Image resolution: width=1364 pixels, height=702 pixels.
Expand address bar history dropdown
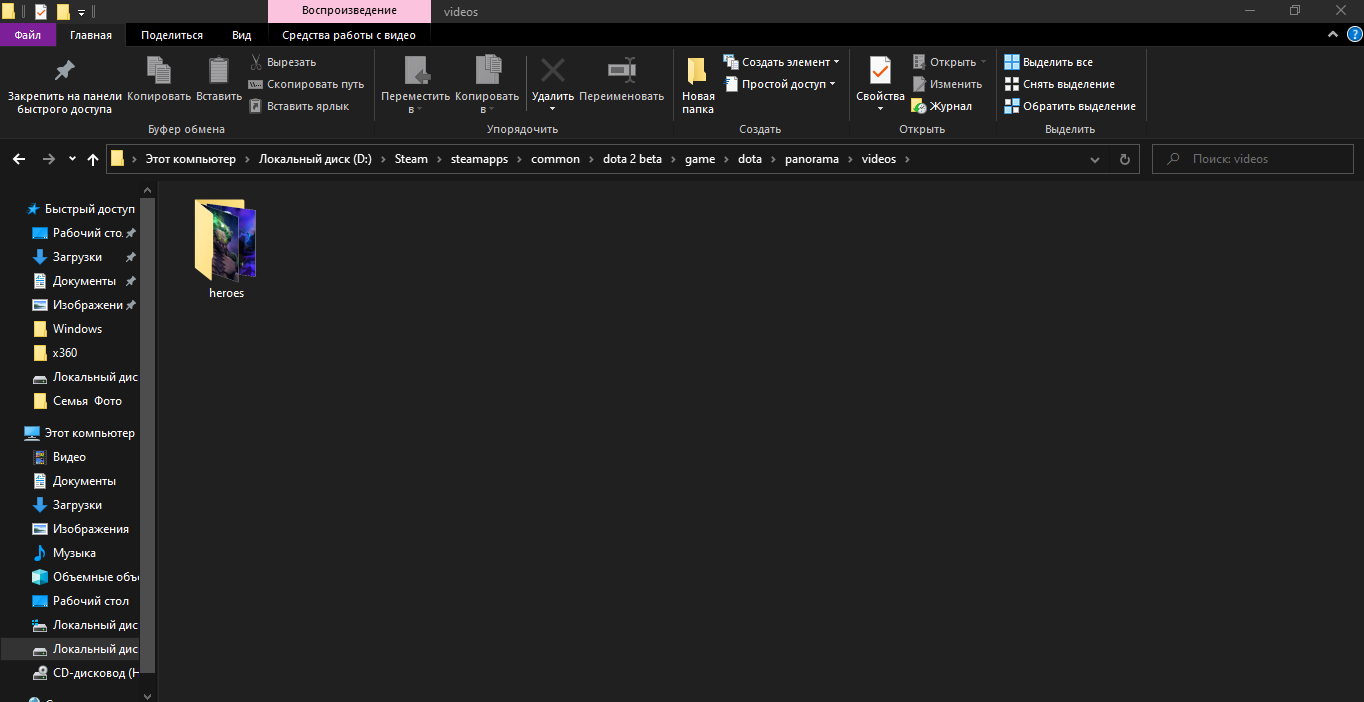tap(1096, 159)
